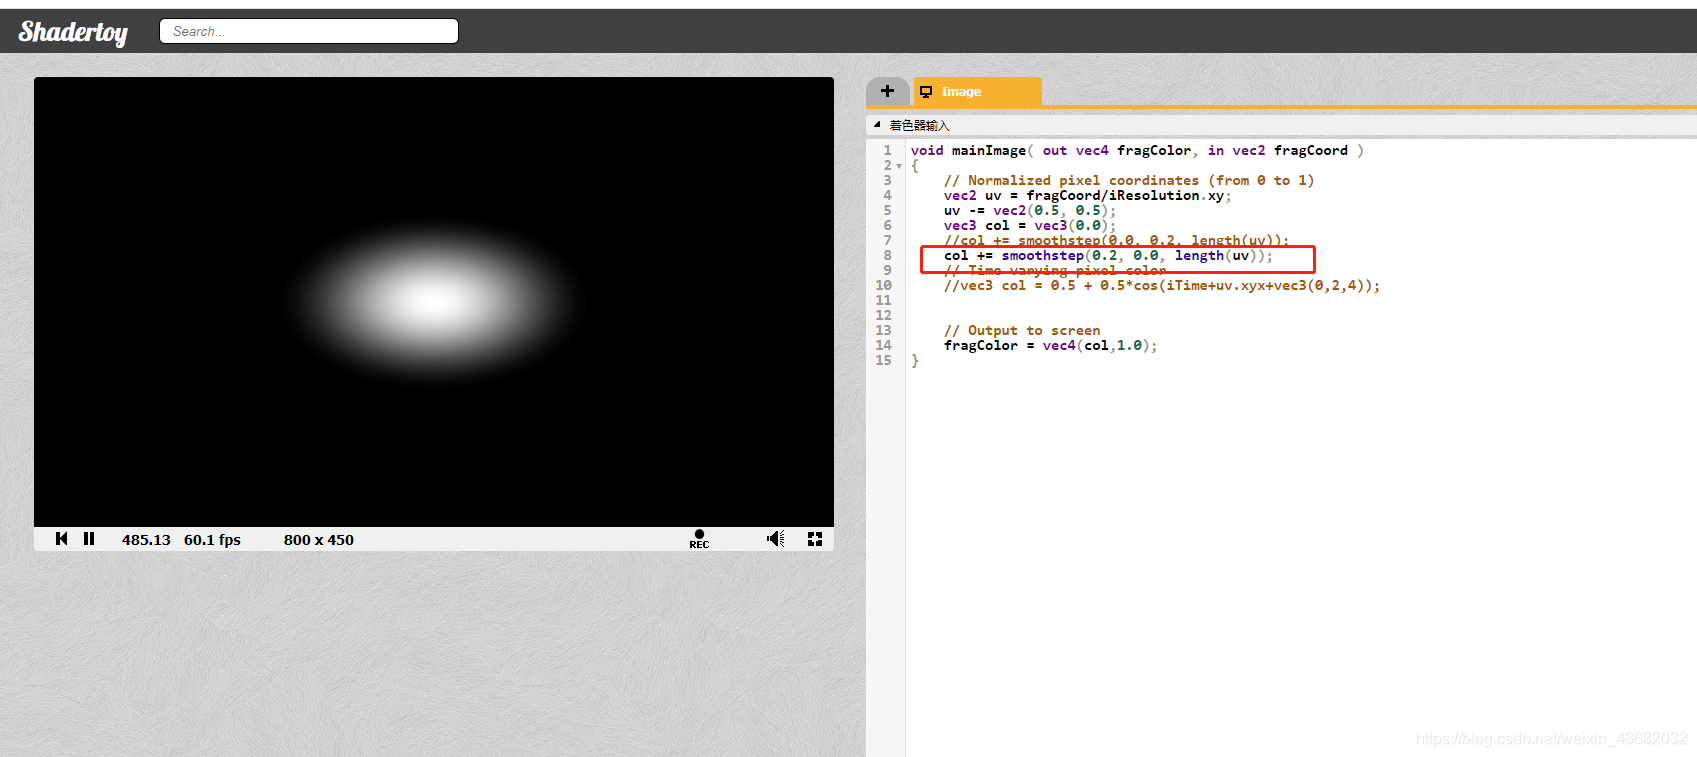Click the shader preview canvas

point(434,302)
